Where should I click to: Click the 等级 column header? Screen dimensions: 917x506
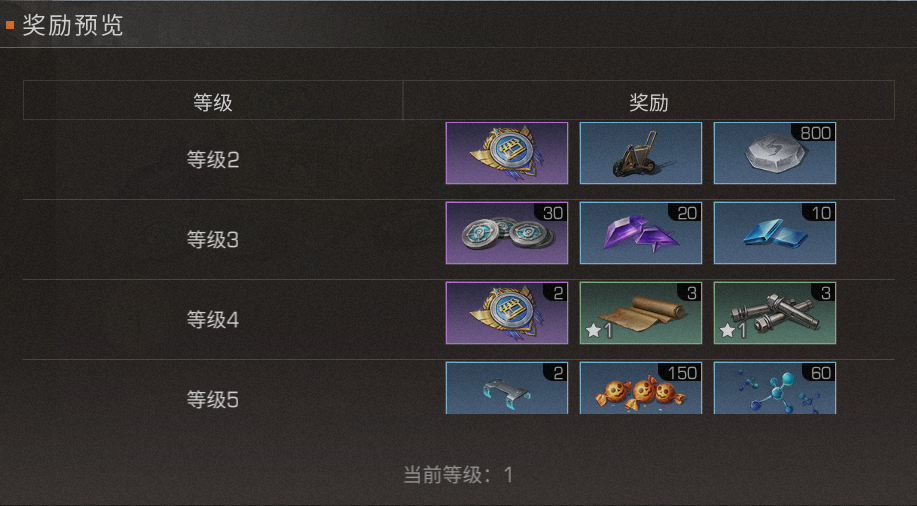tap(213, 102)
